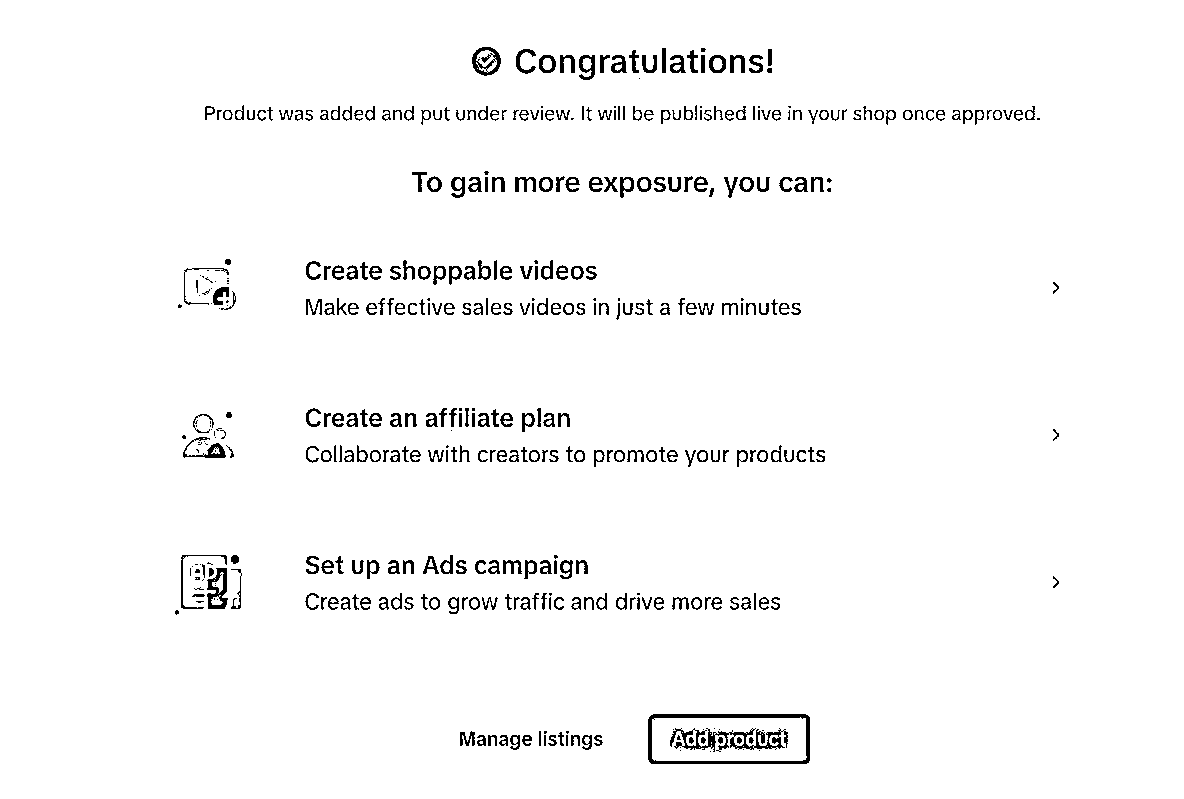
Task: Open Manage listings
Action: click(x=531, y=739)
